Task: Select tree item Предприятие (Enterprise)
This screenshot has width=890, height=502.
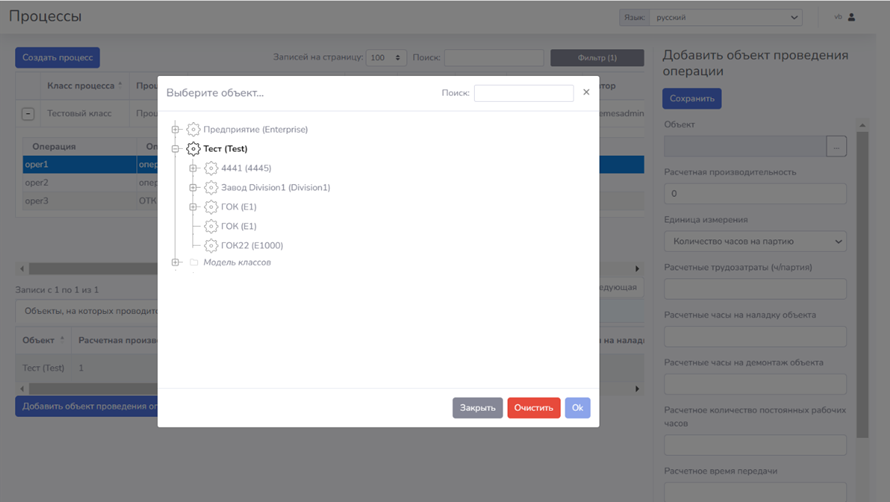Action: 255,129
